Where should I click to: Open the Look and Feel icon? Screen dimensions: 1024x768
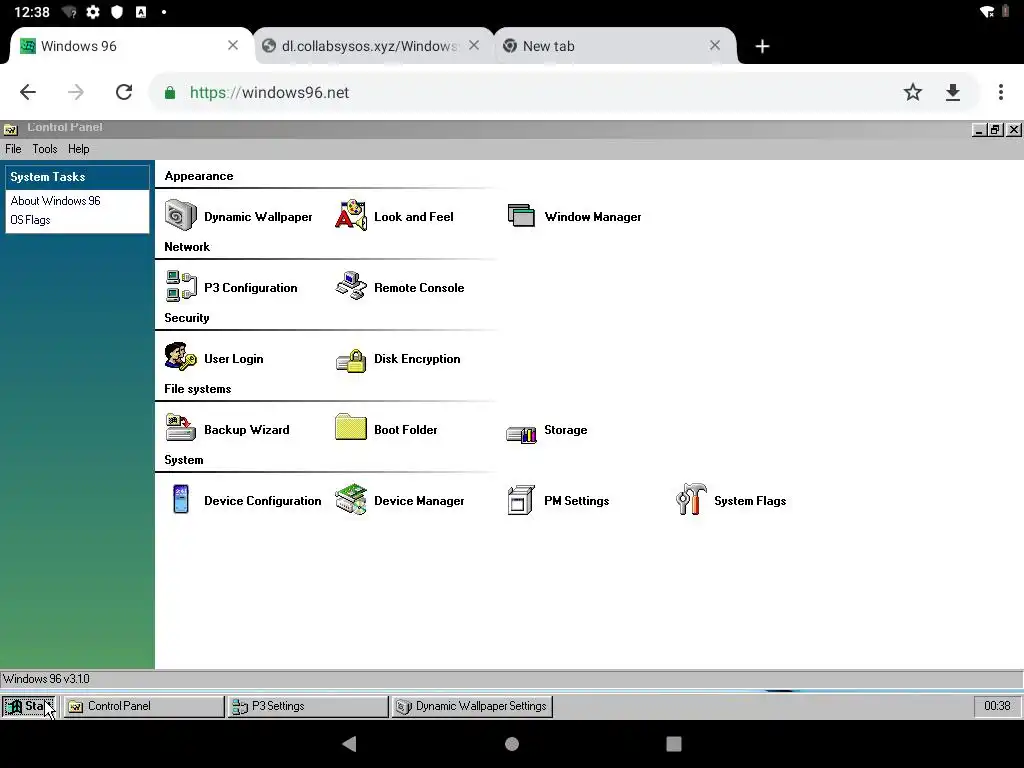pyautogui.click(x=351, y=216)
